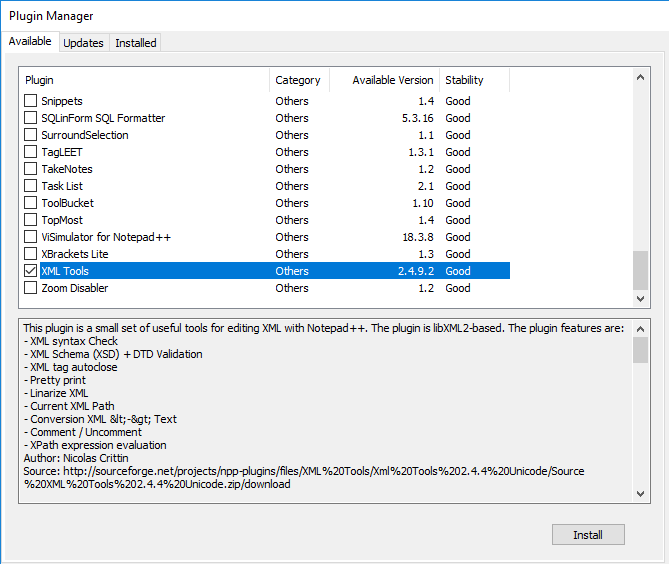Click description pane scroll down arrow
The image size is (669, 564).
point(640,494)
